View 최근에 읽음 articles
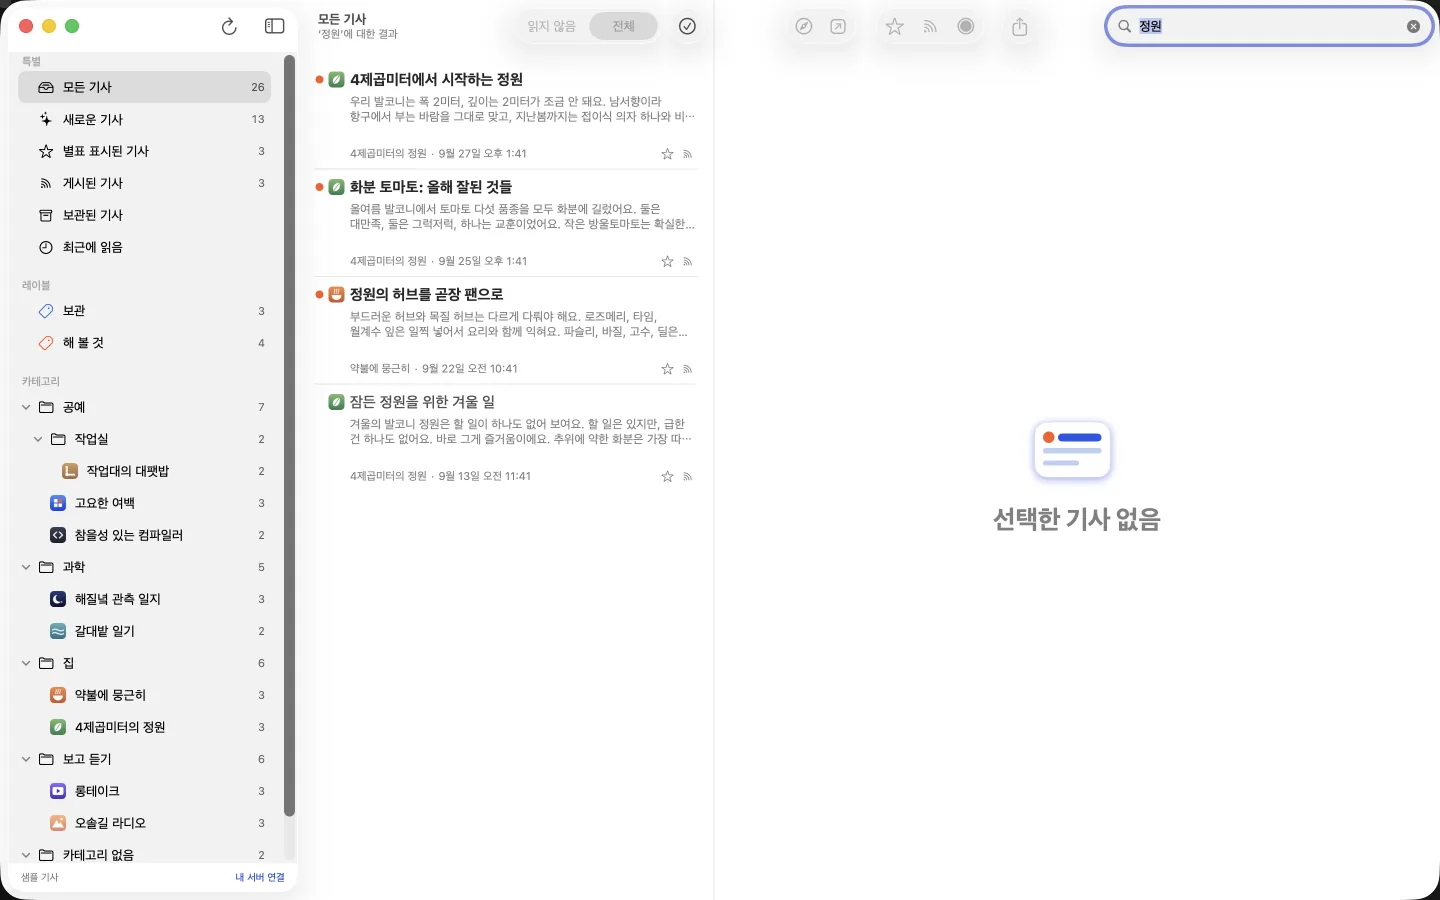Viewport: 1440px width, 900px height. [x=144, y=247]
